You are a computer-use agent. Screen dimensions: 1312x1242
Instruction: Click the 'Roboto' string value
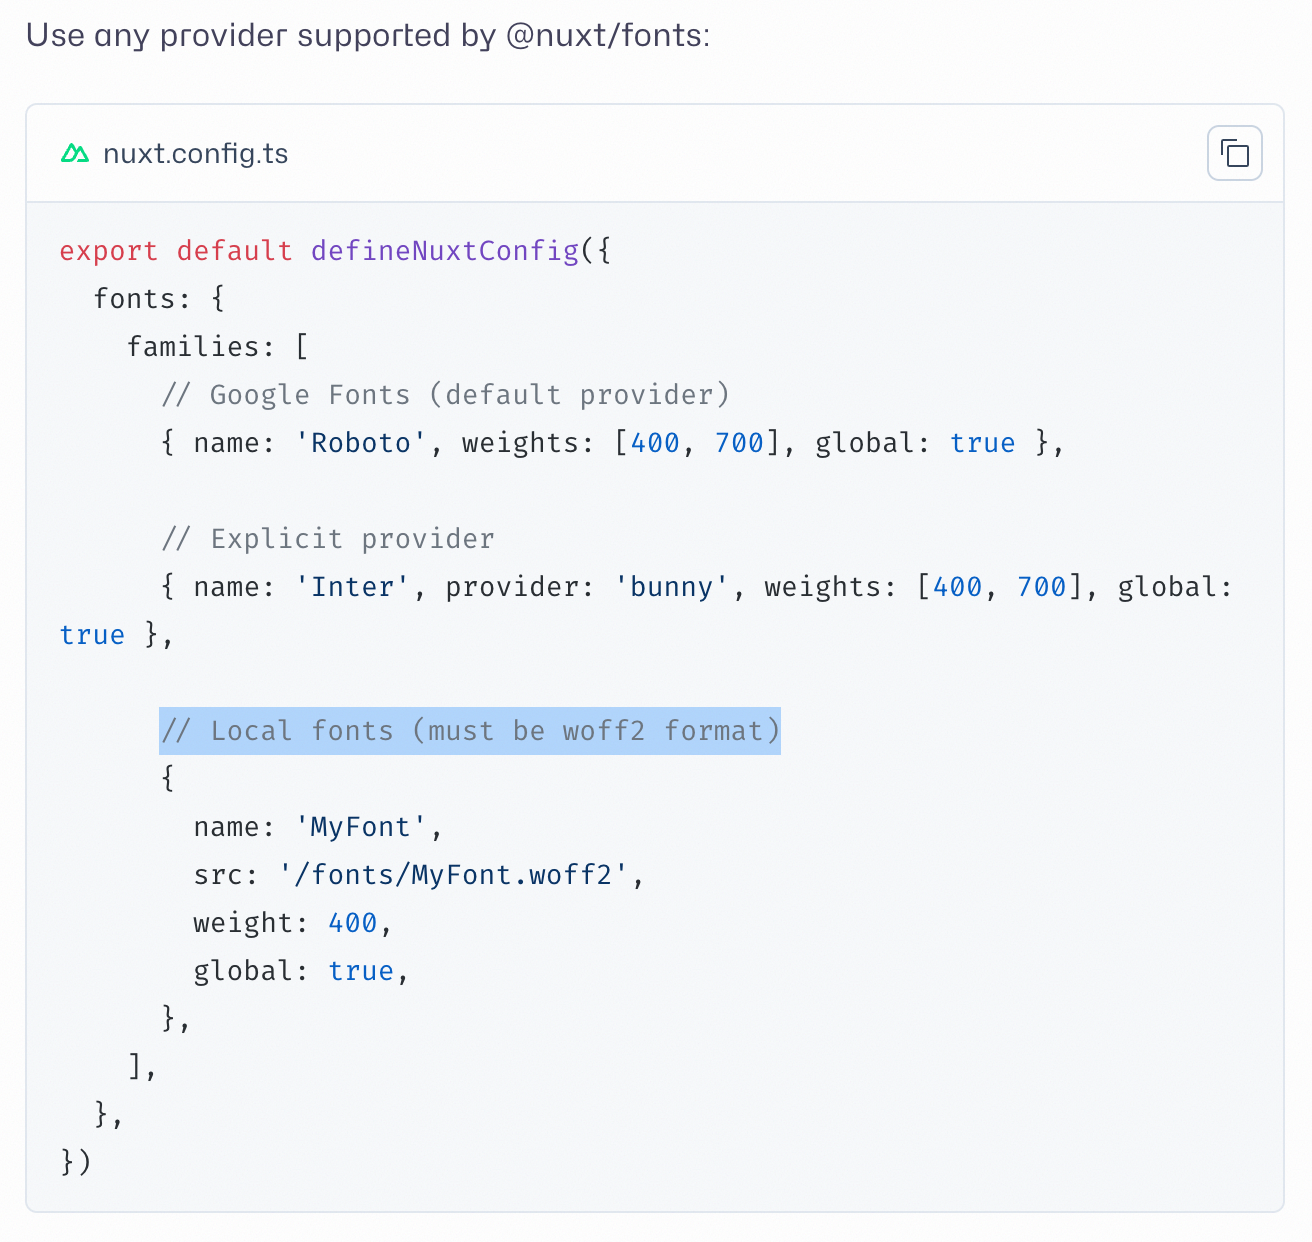pyautogui.click(x=361, y=443)
